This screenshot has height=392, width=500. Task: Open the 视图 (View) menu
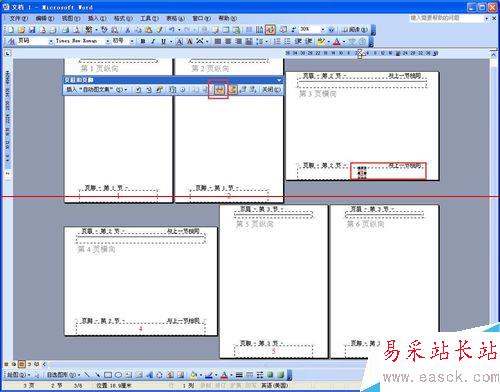click(71, 18)
